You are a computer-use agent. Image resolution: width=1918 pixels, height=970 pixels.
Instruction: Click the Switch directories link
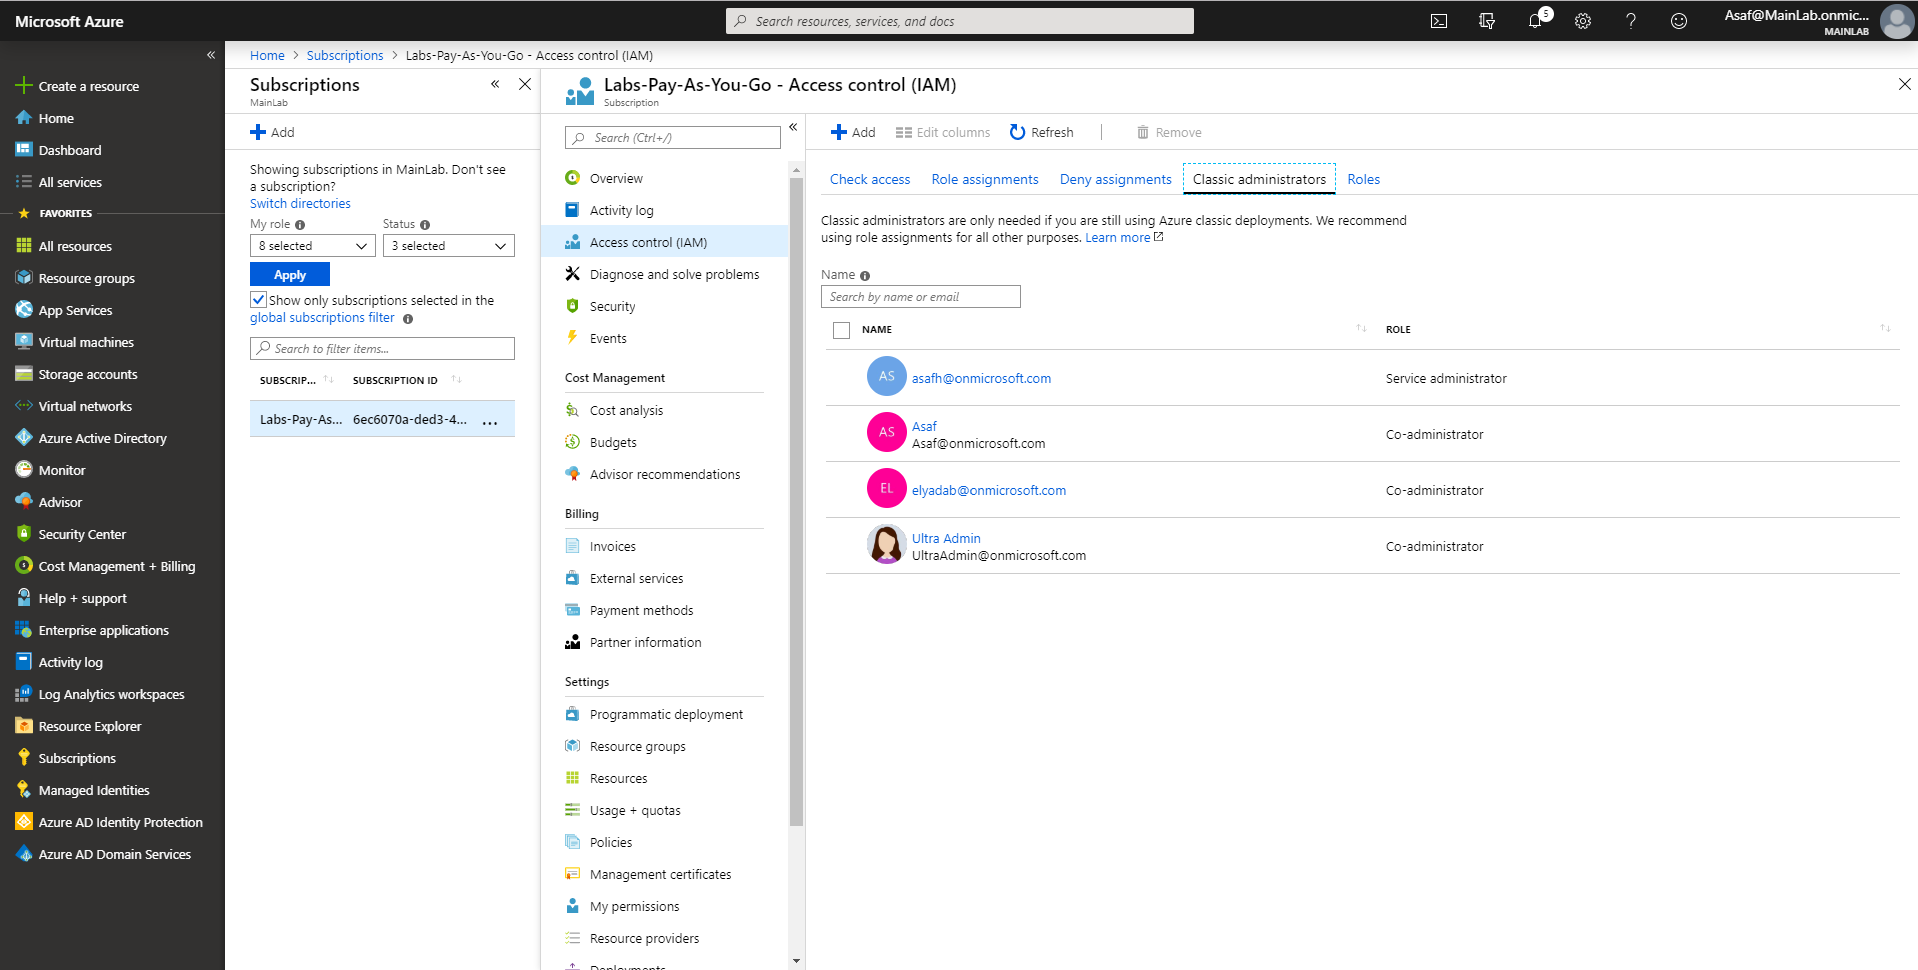coord(300,203)
